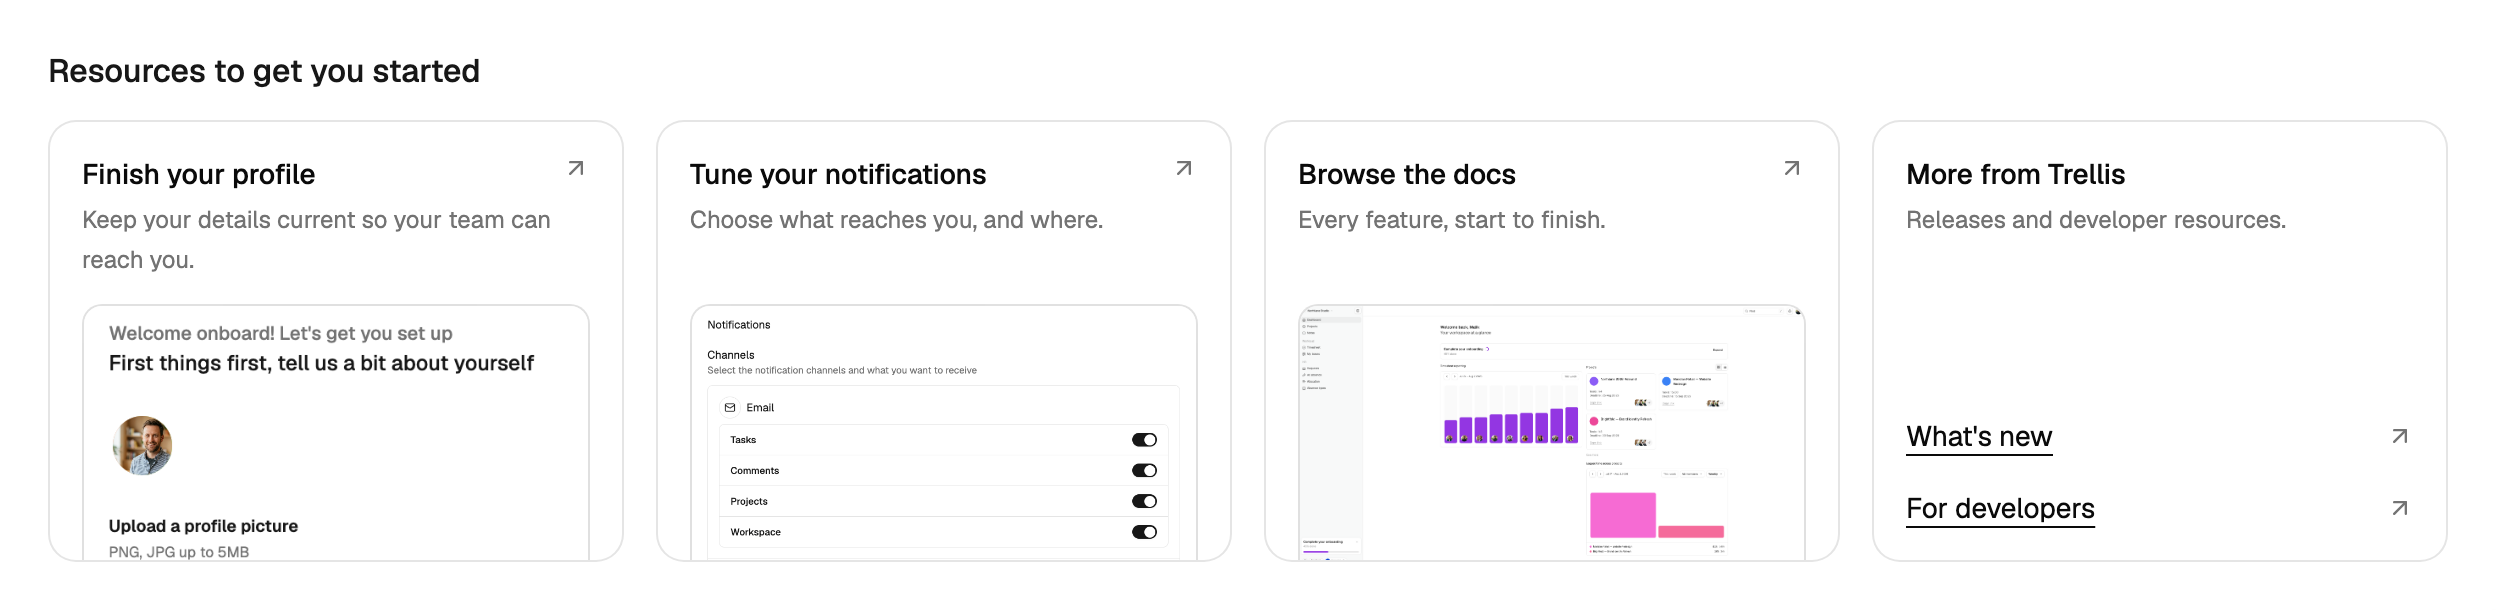Image resolution: width=2496 pixels, height=610 pixels.
Task: Click the docs dashboard preview thumbnail
Action: point(1552,433)
